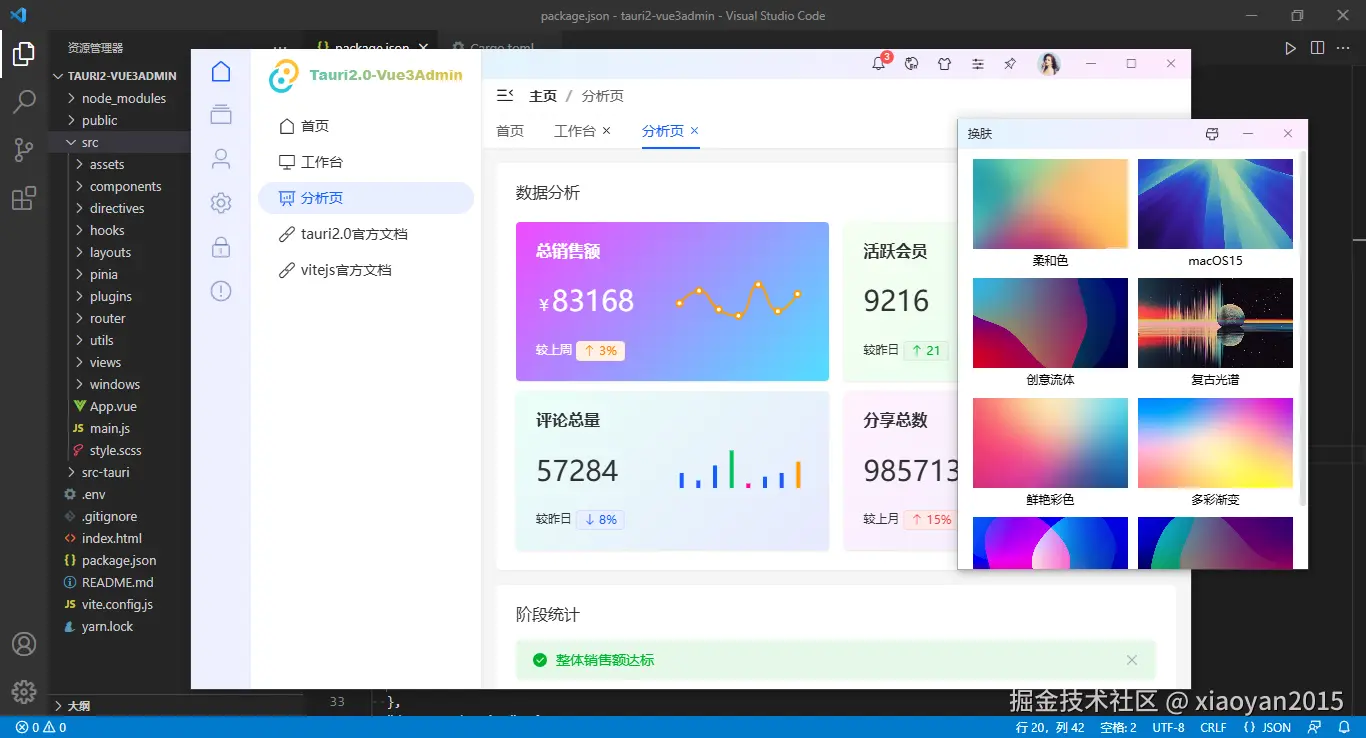Switch language using the En globe icon

coord(911,63)
